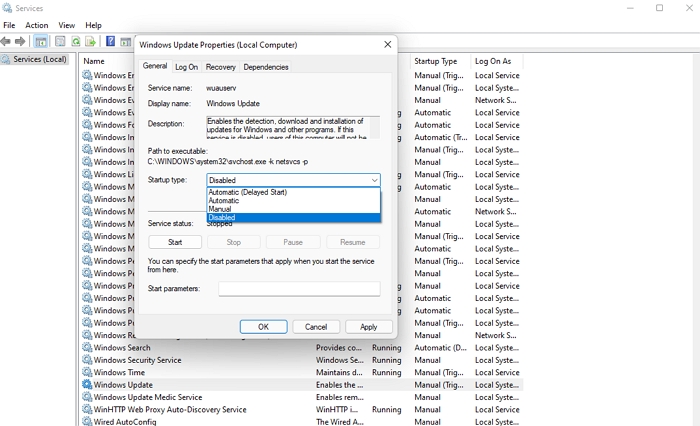700x426 pixels.
Task: Click the gear icon beside Windows Time
Action: click(x=87, y=372)
